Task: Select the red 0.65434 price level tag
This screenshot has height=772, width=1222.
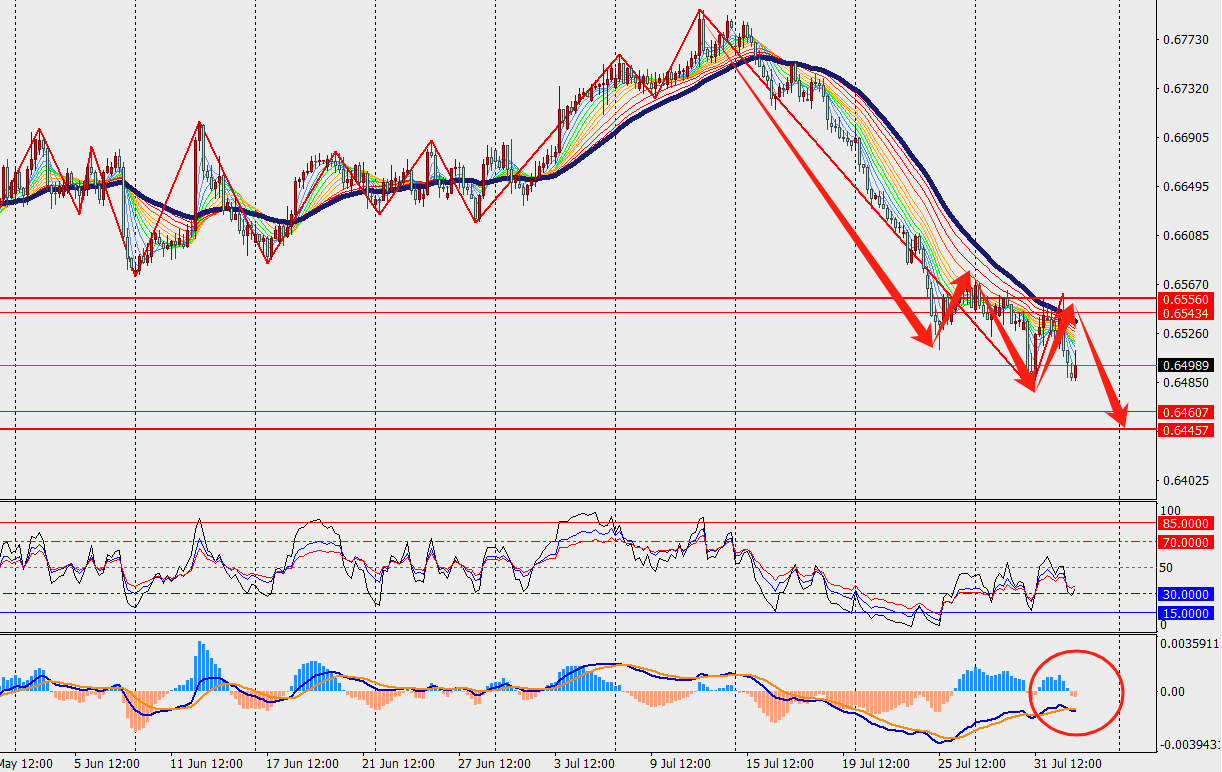Action: [x=1185, y=313]
